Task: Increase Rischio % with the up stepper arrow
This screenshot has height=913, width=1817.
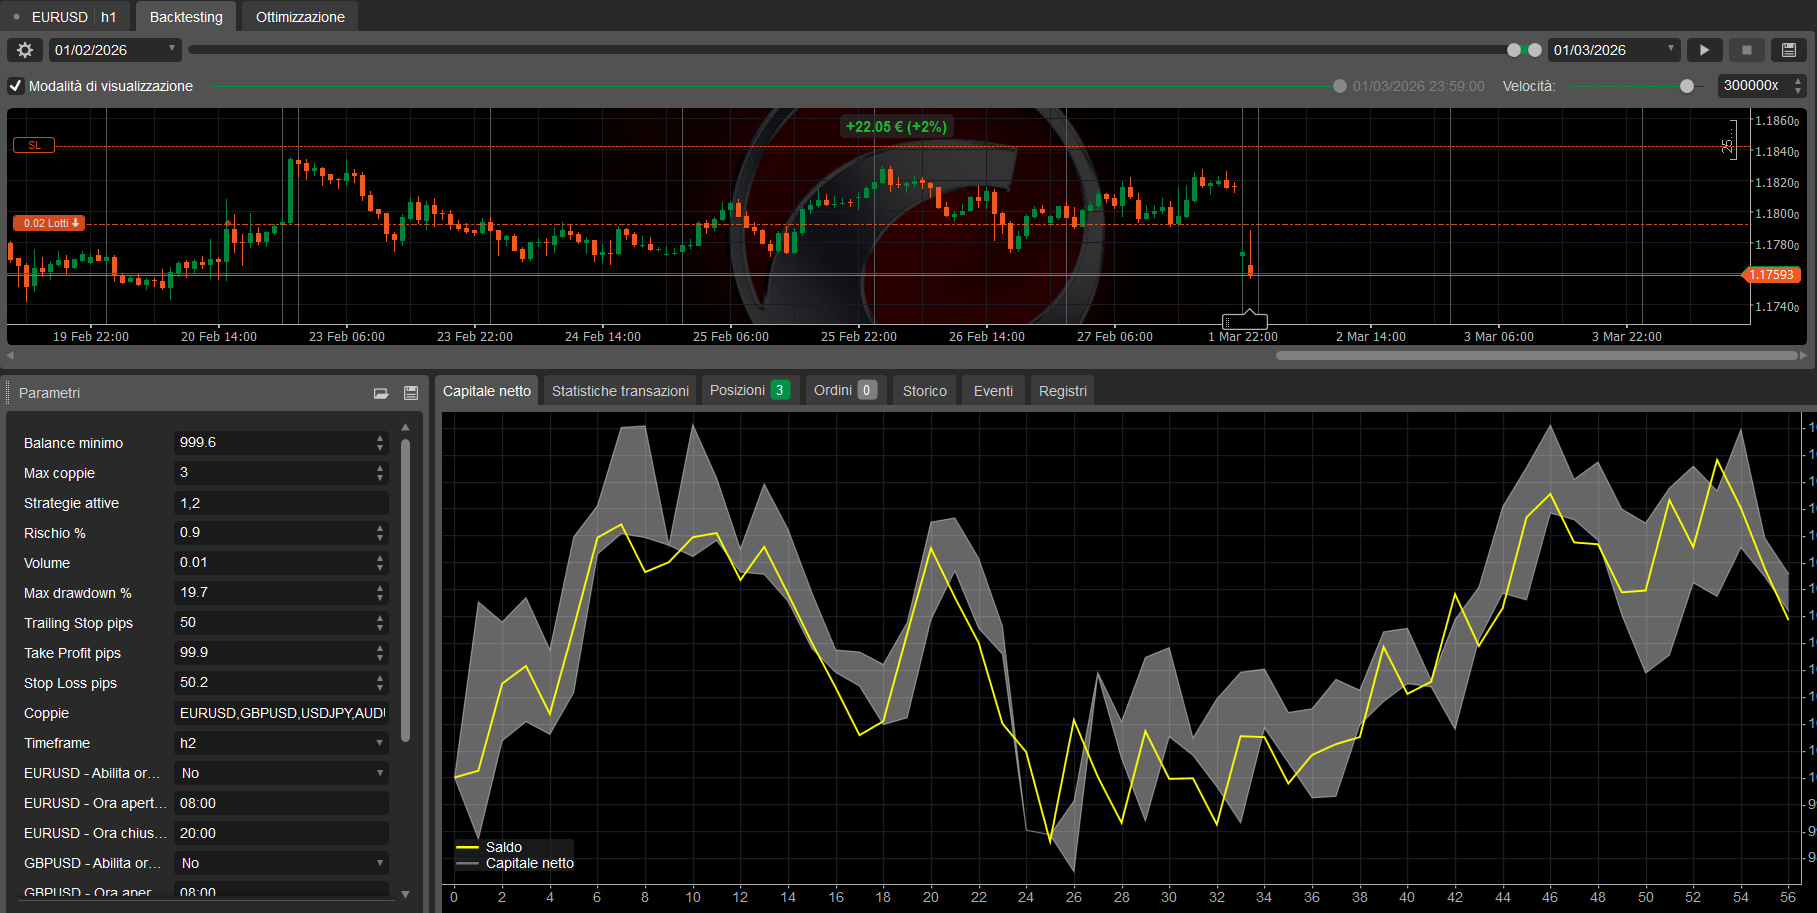Action: click(380, 528)
